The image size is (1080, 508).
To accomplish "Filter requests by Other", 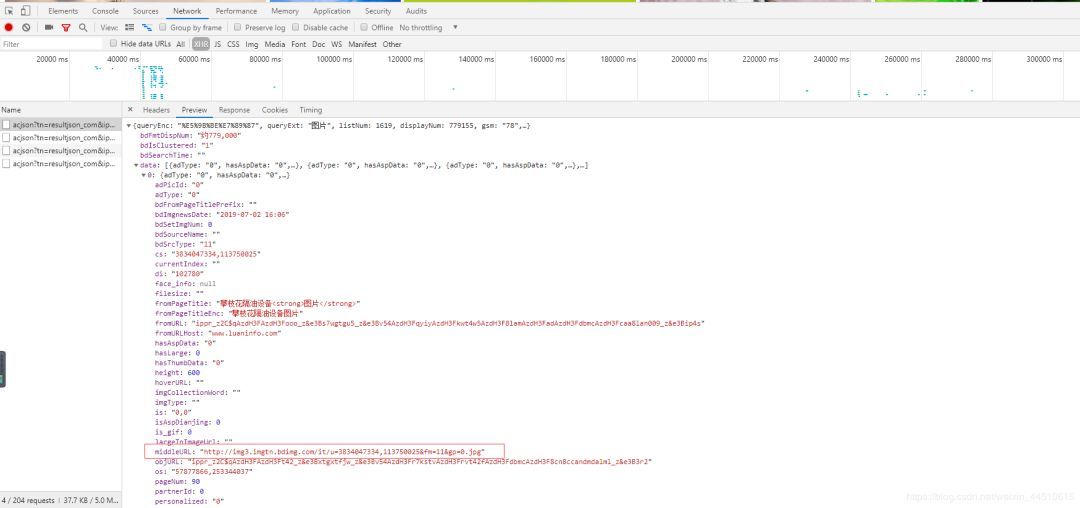I will tap(392, 44).
